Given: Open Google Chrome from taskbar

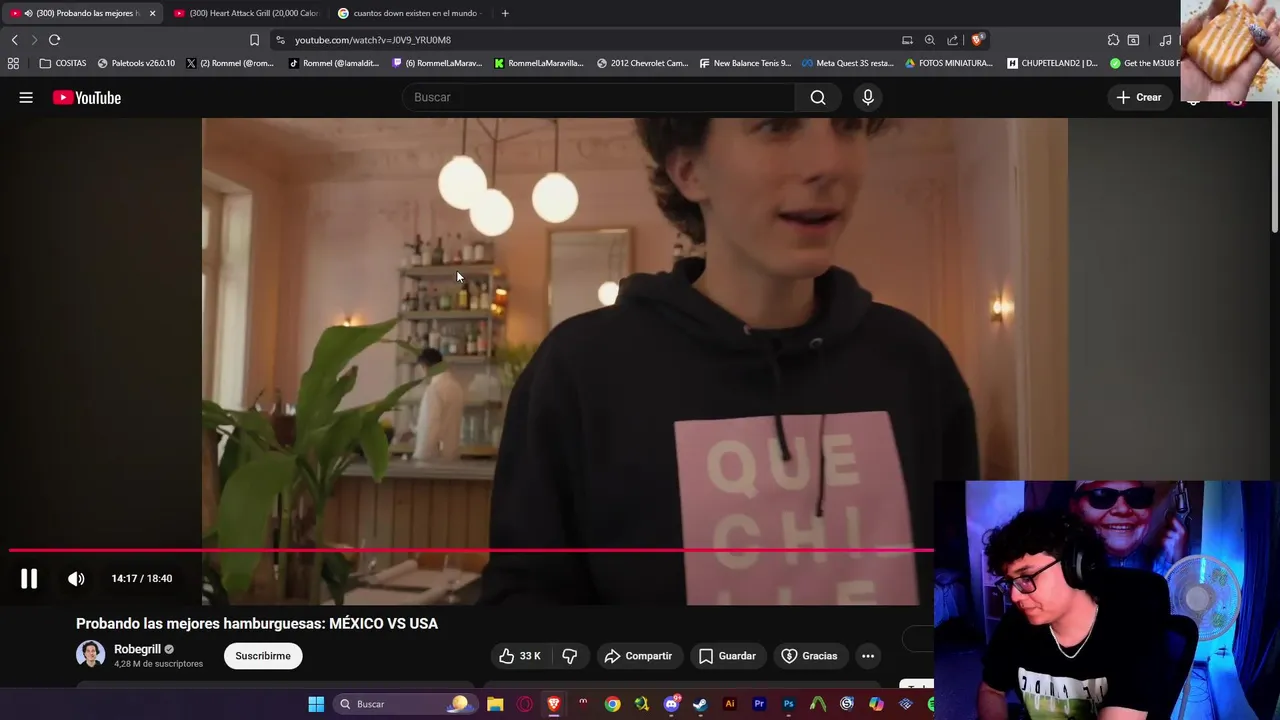Looking at the screenshot, I should [x=612, y=704].
